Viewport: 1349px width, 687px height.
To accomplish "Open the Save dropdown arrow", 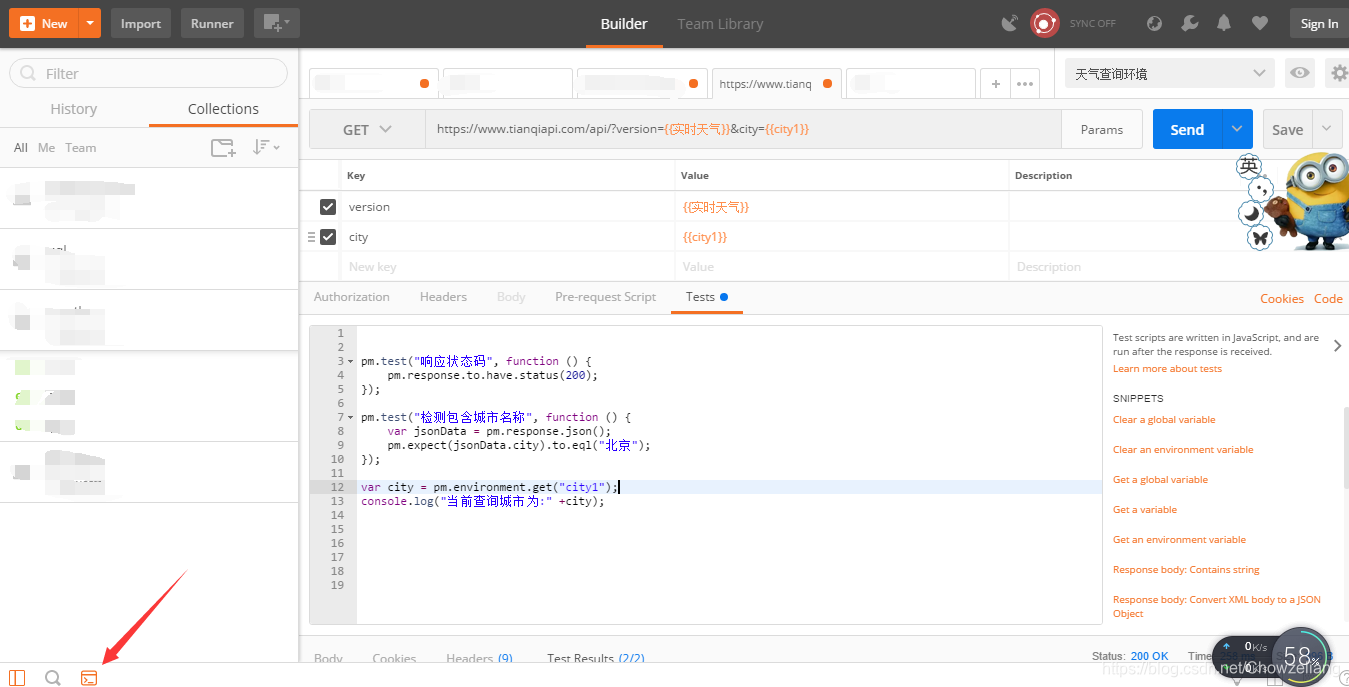I will pos(1327,130).
